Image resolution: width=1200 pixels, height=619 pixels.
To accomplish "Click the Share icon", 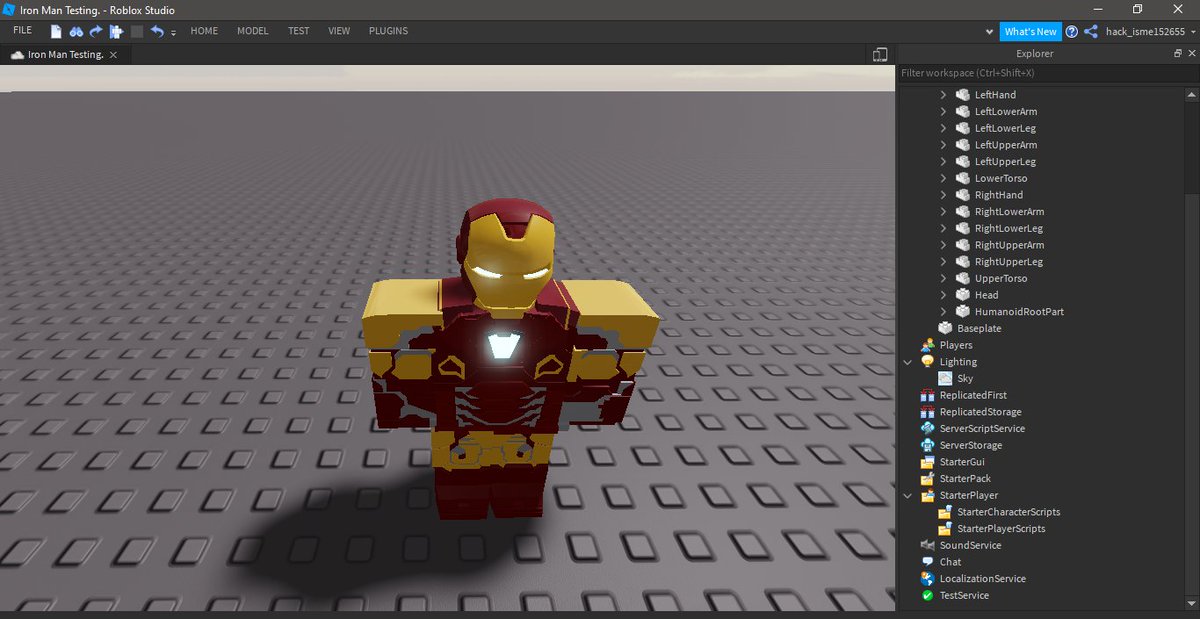I will point(1090,32).
